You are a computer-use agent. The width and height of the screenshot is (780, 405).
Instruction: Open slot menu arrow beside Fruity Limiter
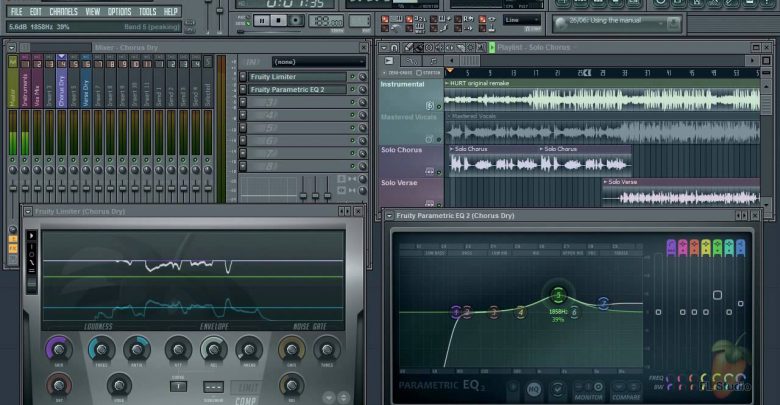coord(243,77)
